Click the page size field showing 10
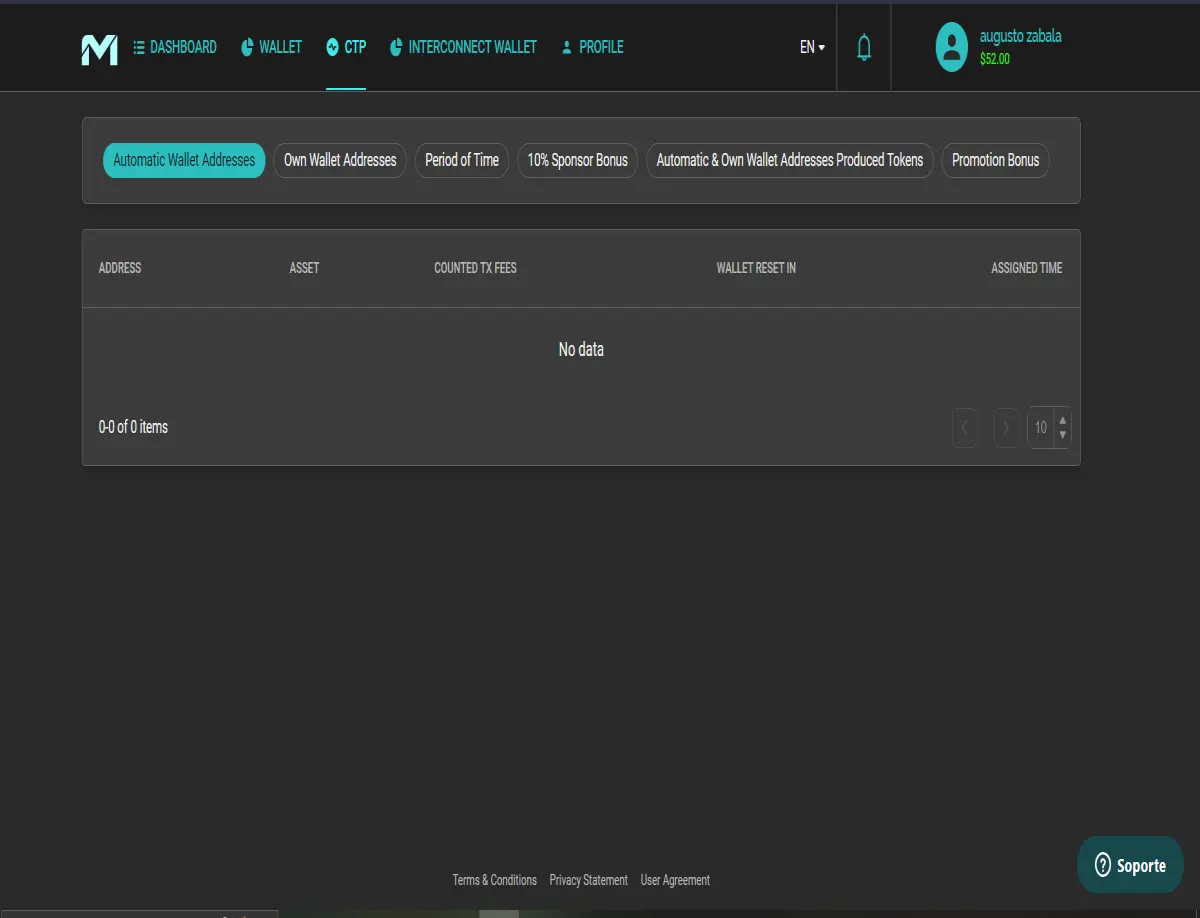Viewport: 1200px width, 918px height. (x=1041, y=427)
